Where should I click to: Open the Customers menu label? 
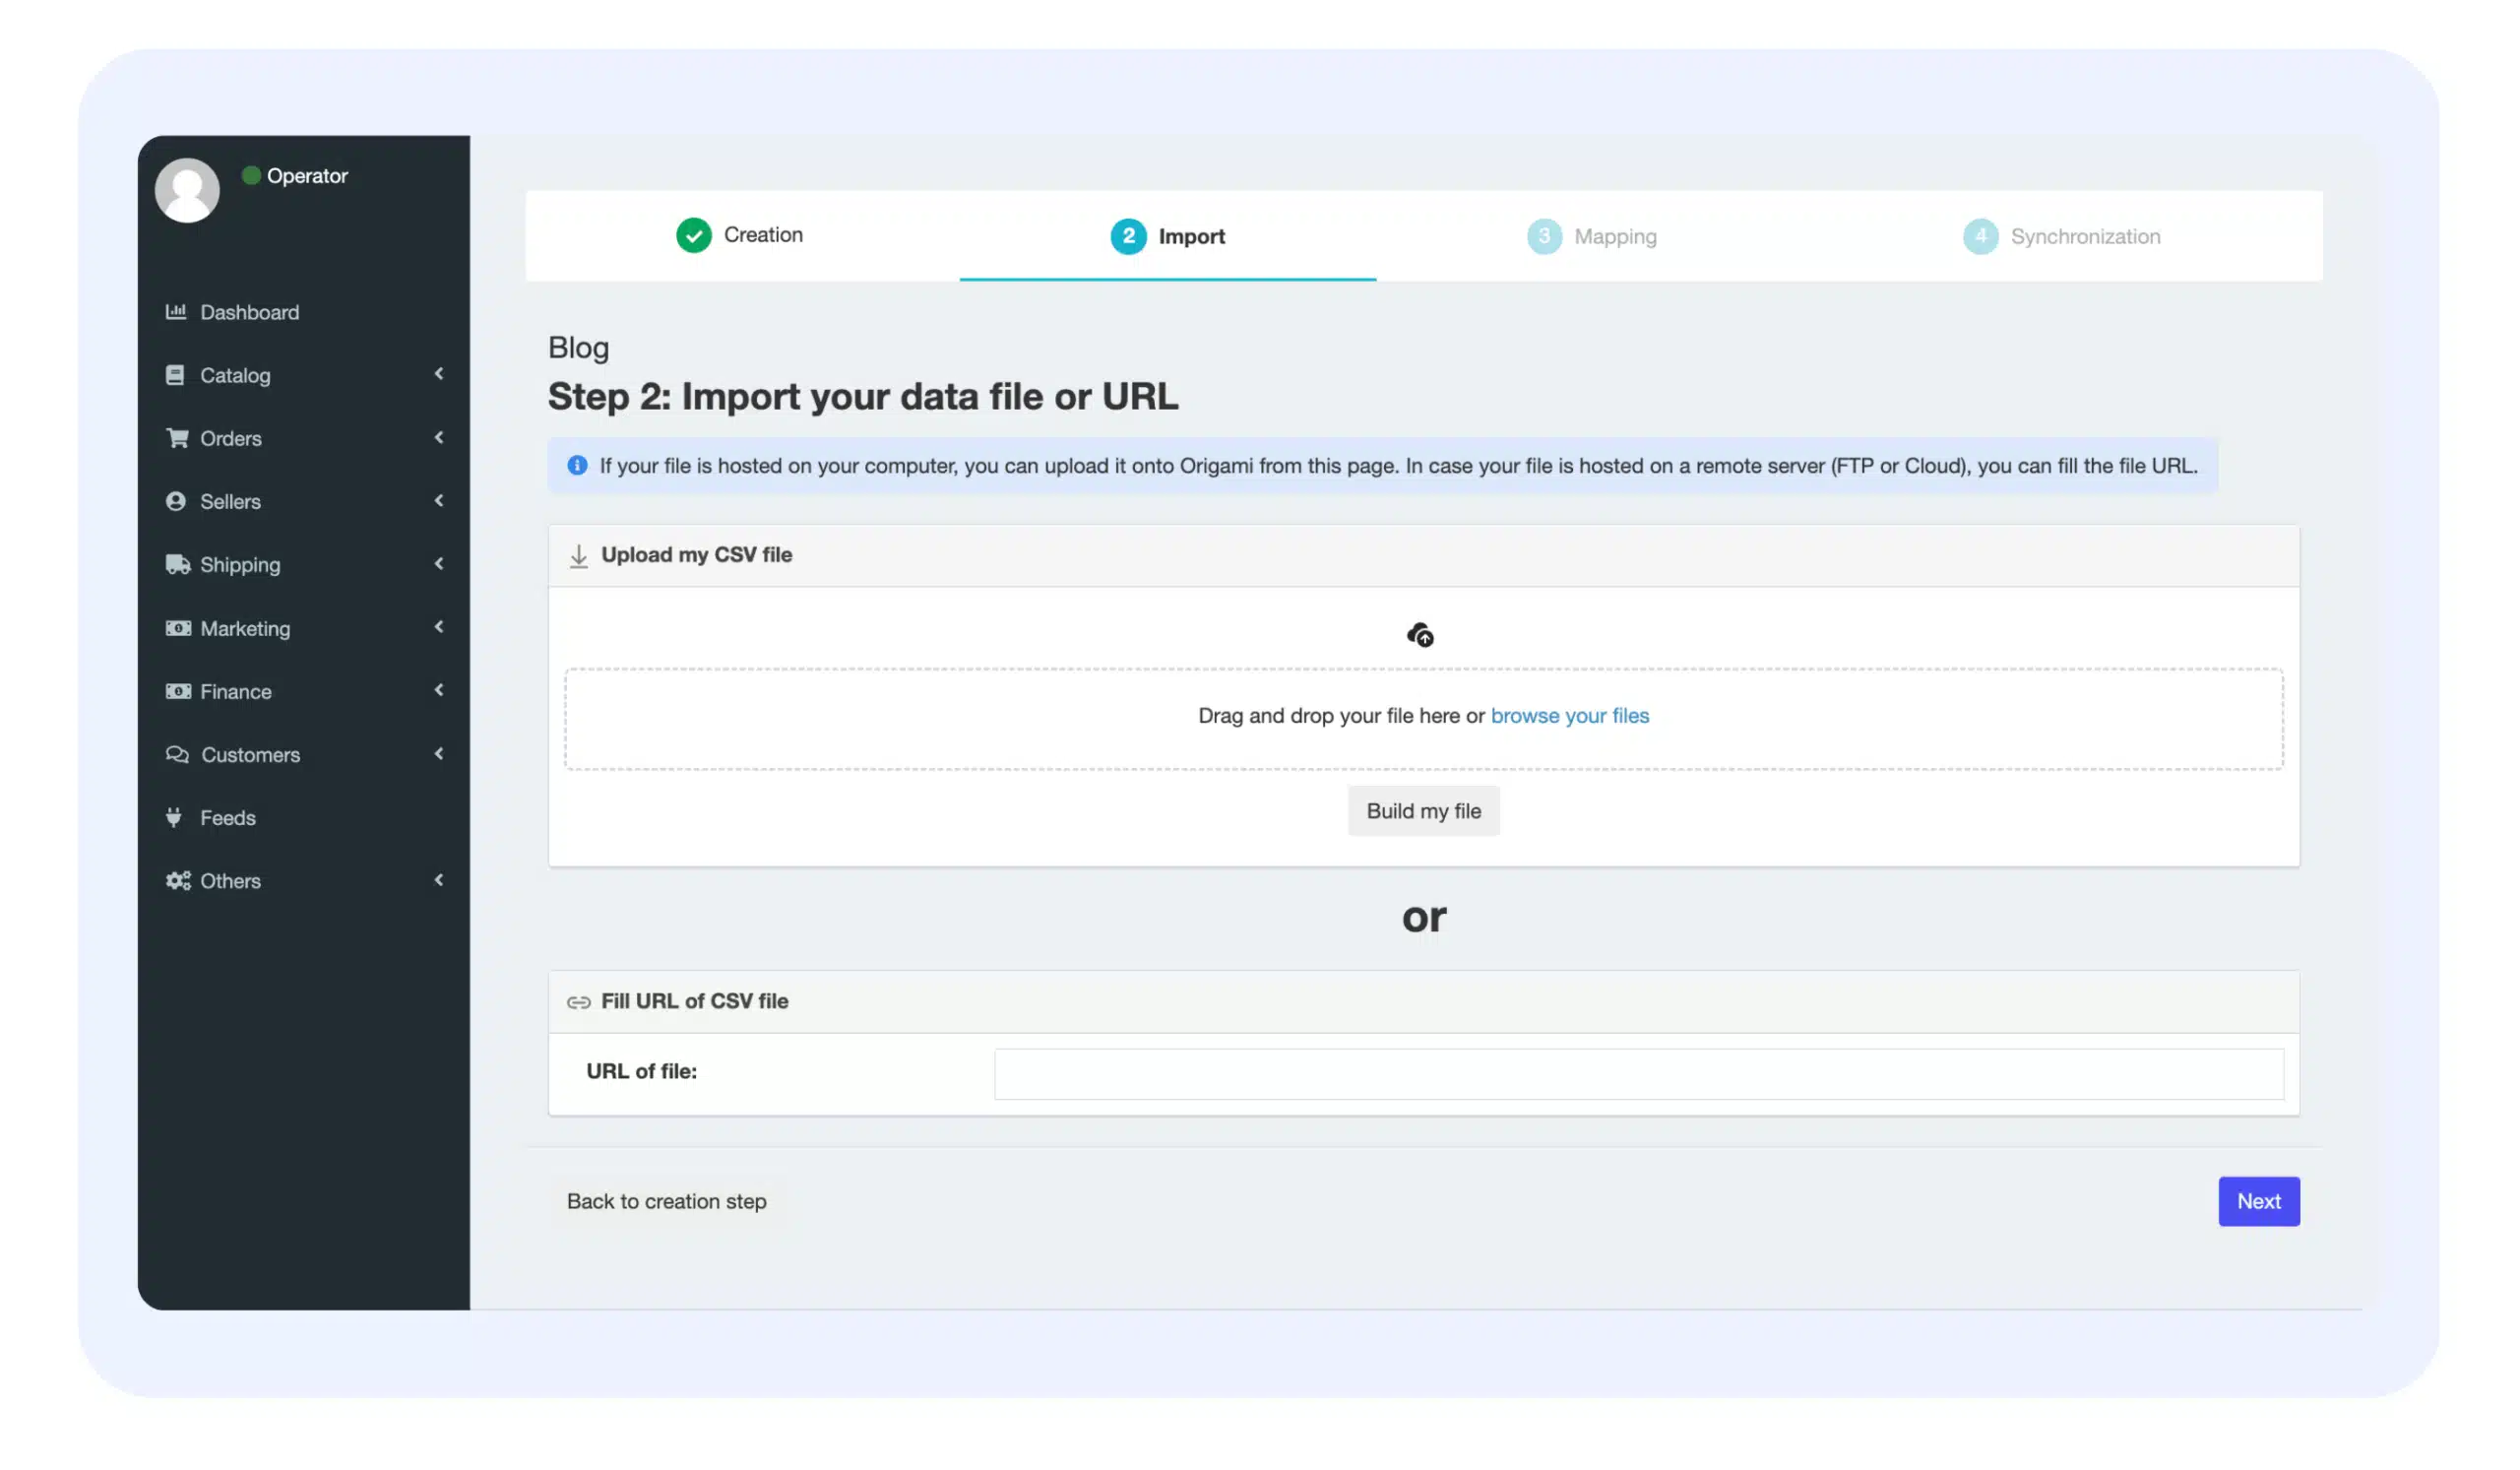(250, 754)
